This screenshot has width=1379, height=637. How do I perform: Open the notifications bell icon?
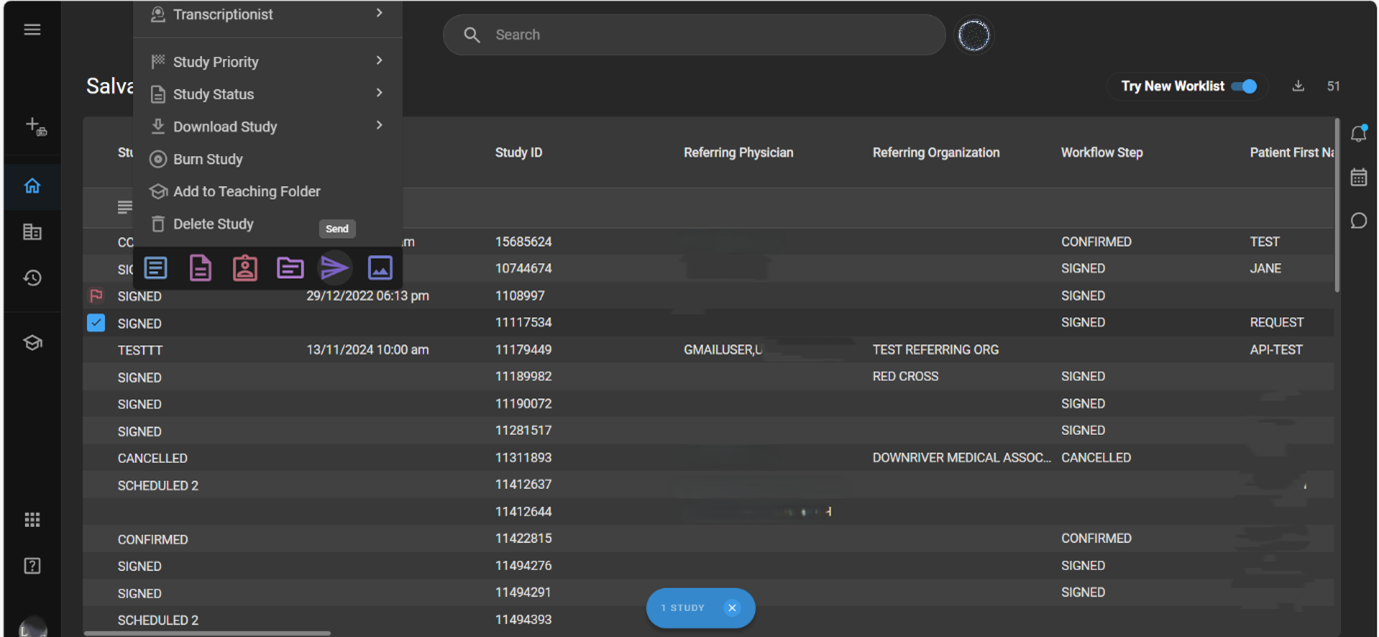[x=1358, y=134]
